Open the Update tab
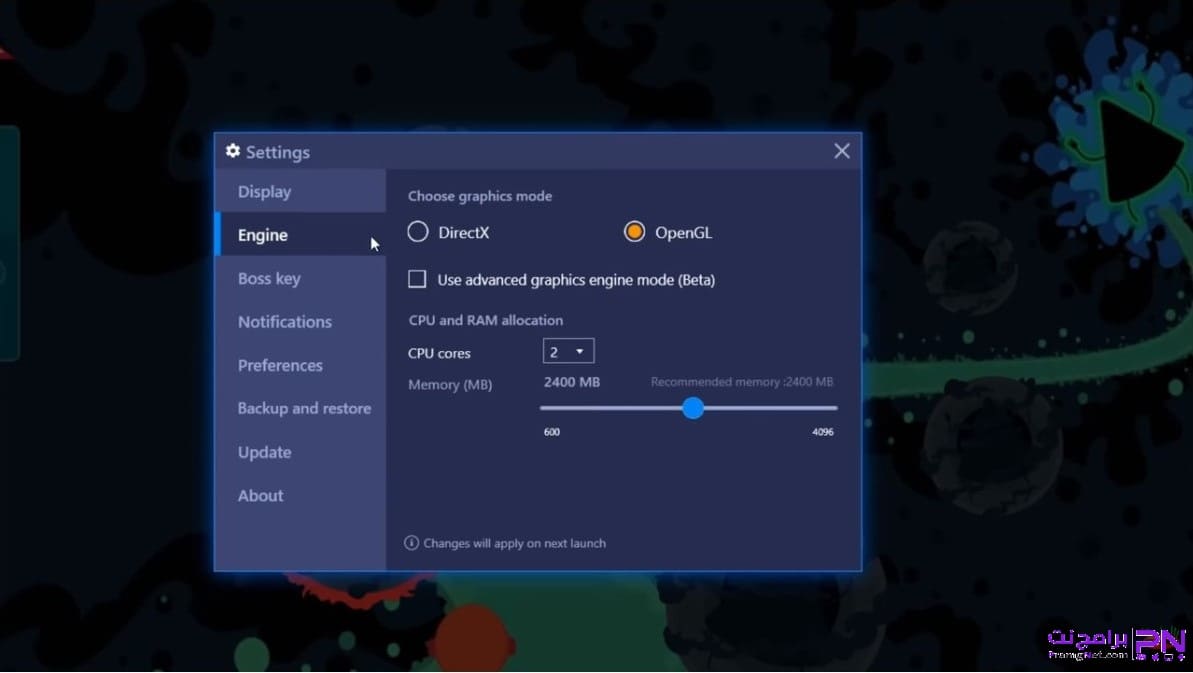 tap(301, 452)
